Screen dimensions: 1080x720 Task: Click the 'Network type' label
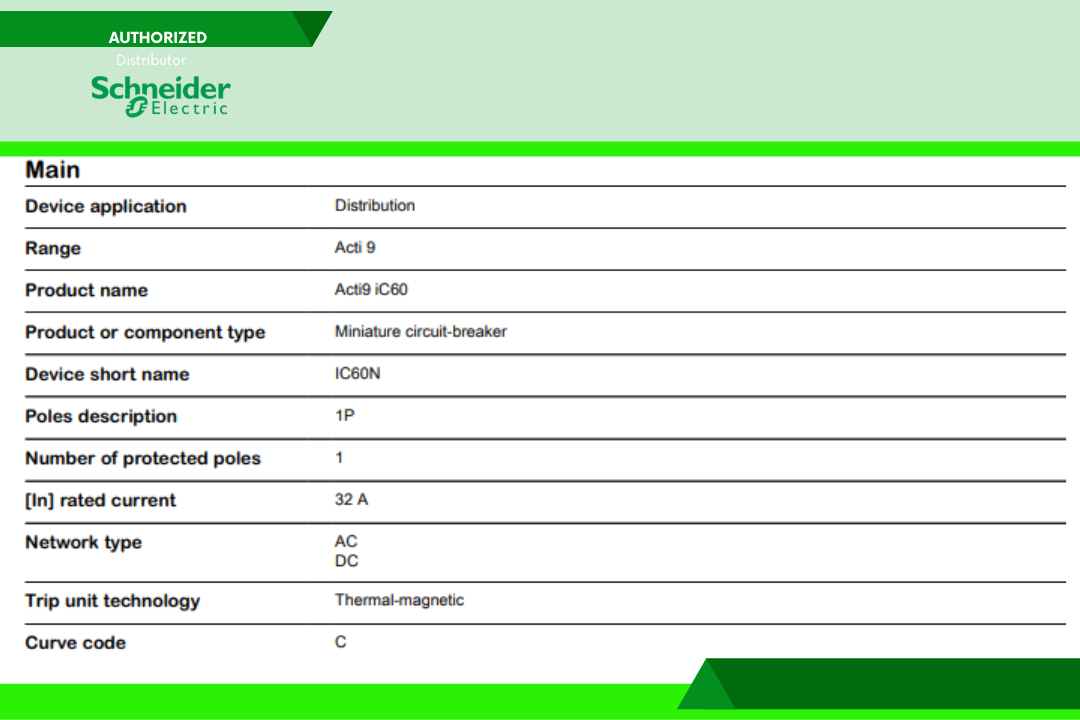click(x=83, y=543)
